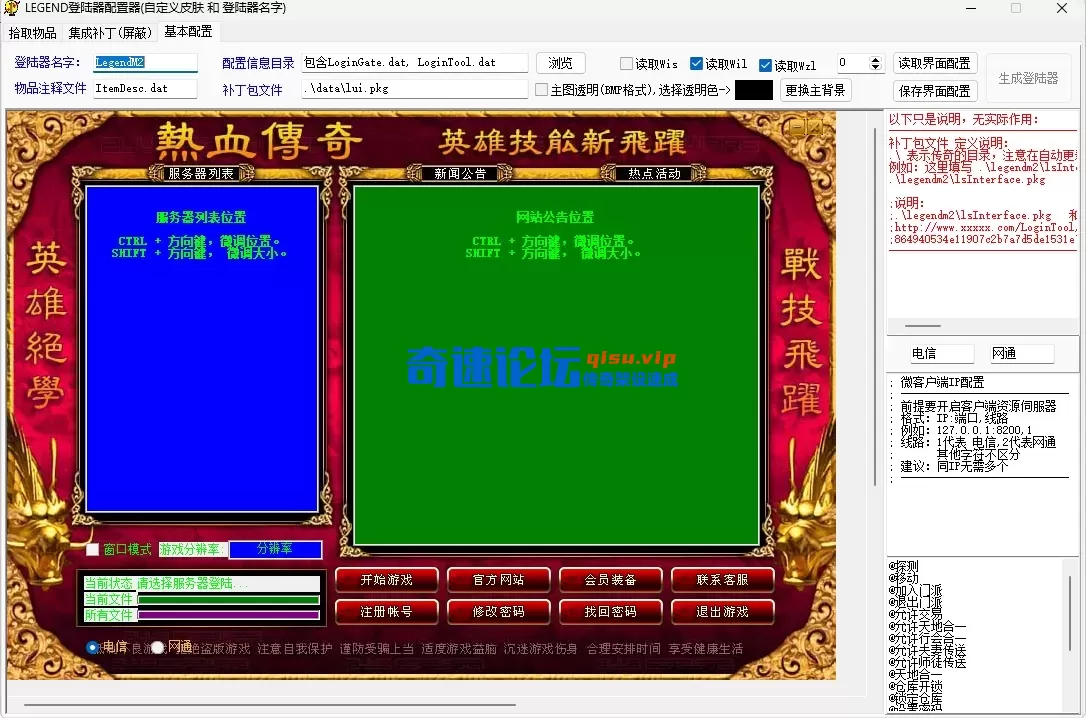Image resolution: width=1086 pixels, height=718 pixels.
Task: Select the green website notice placeholder area
Action: point(556,365)
